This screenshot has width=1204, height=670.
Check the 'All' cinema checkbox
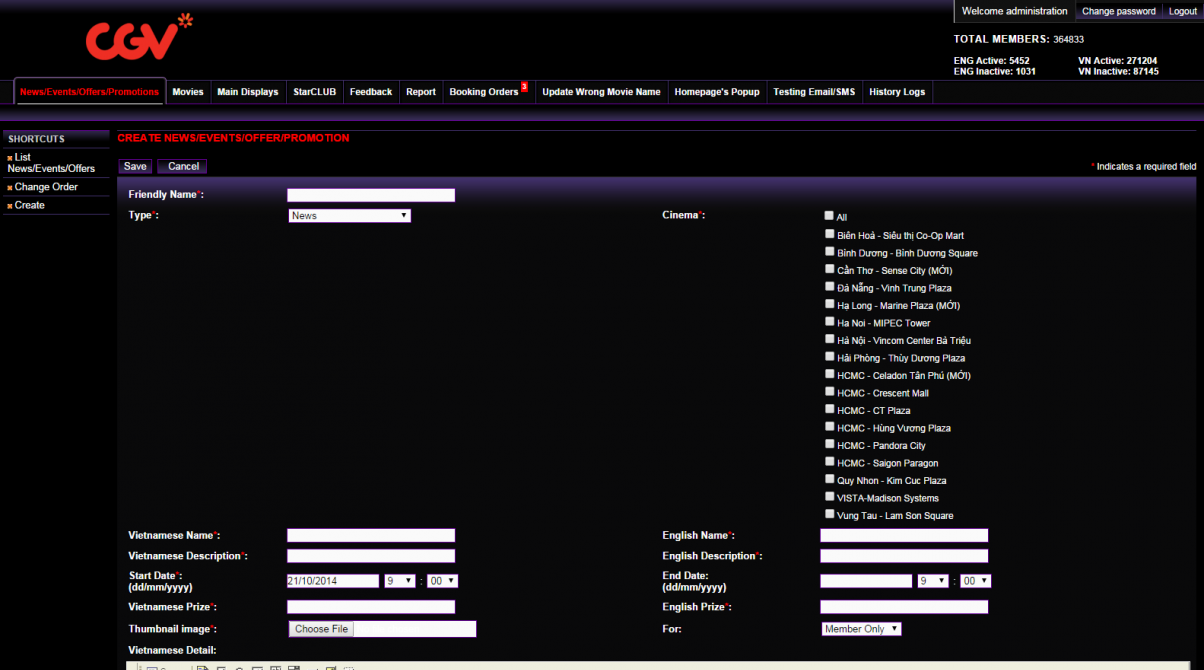(829, 216)
